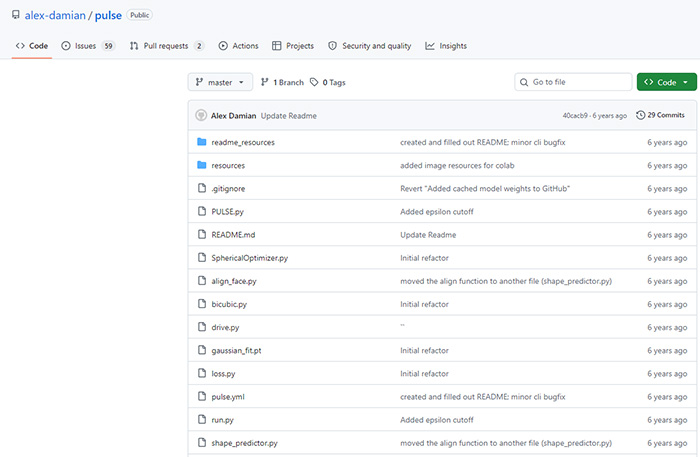Switch to the Code tab
The width and height of the screenshot is (700, 457).
32,46
